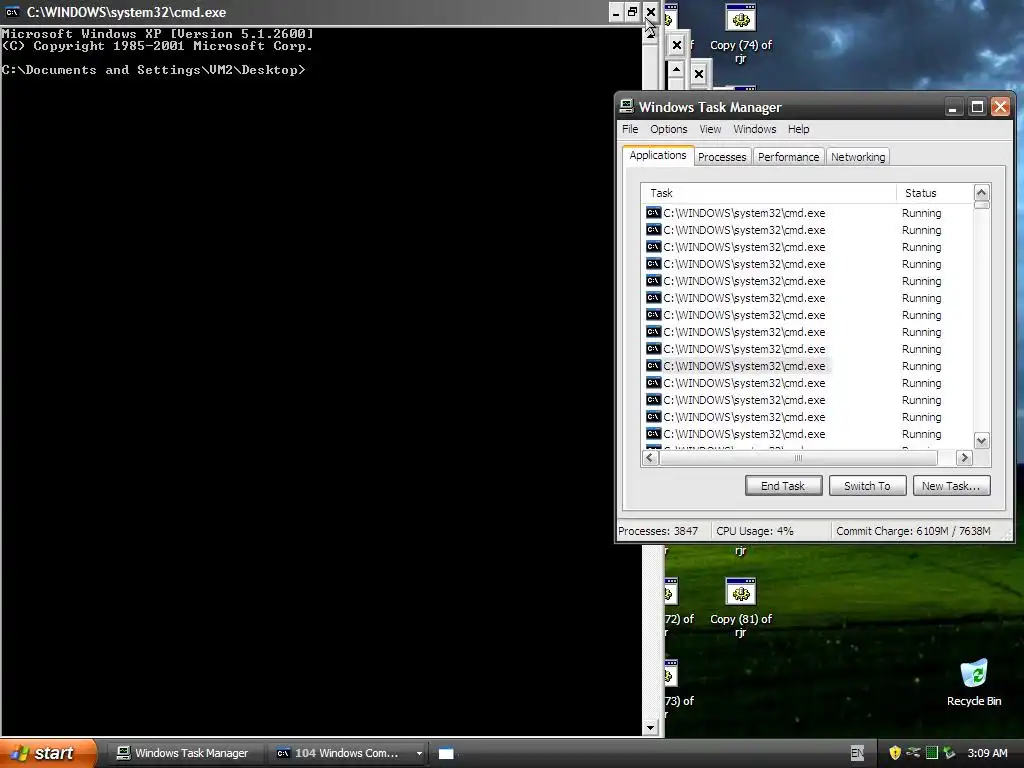Select the Copy (74) of rjr desktop icon
1024x768 pixels.
point(741,34)
